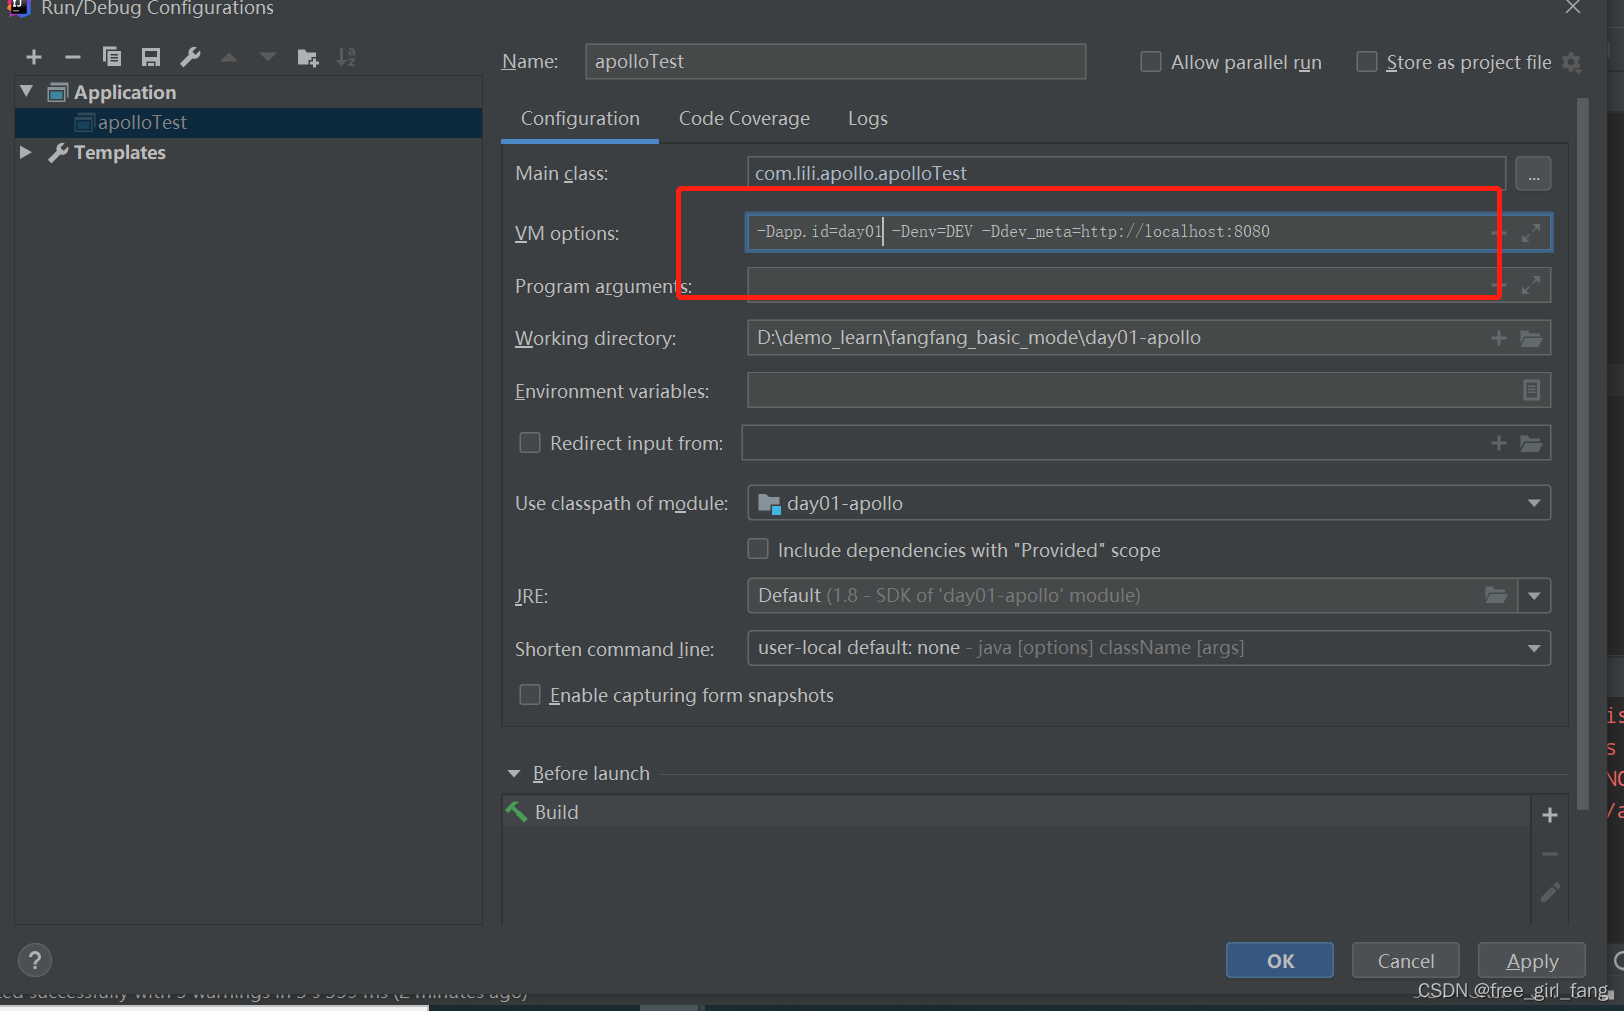This screenshot has width=1624, height=1011.
Task: Copy the selected configuration
Action: (112, 57)
